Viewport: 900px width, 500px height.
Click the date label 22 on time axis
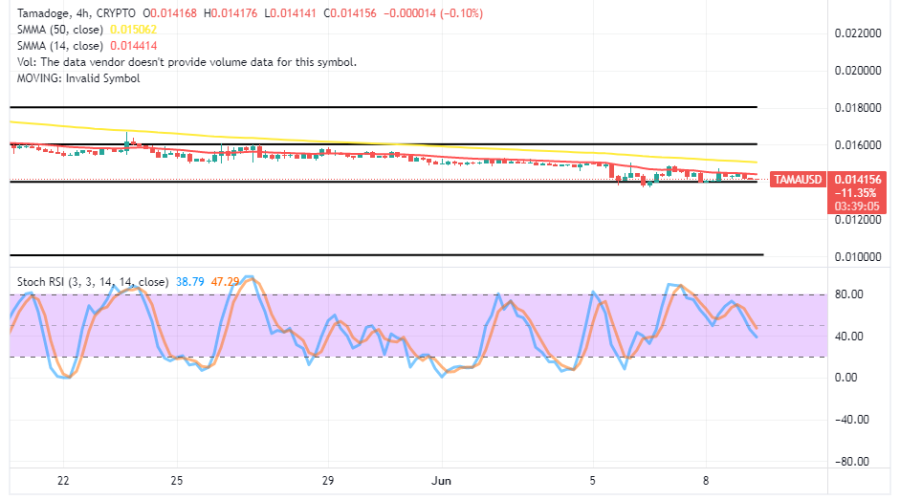coord(63,480)
